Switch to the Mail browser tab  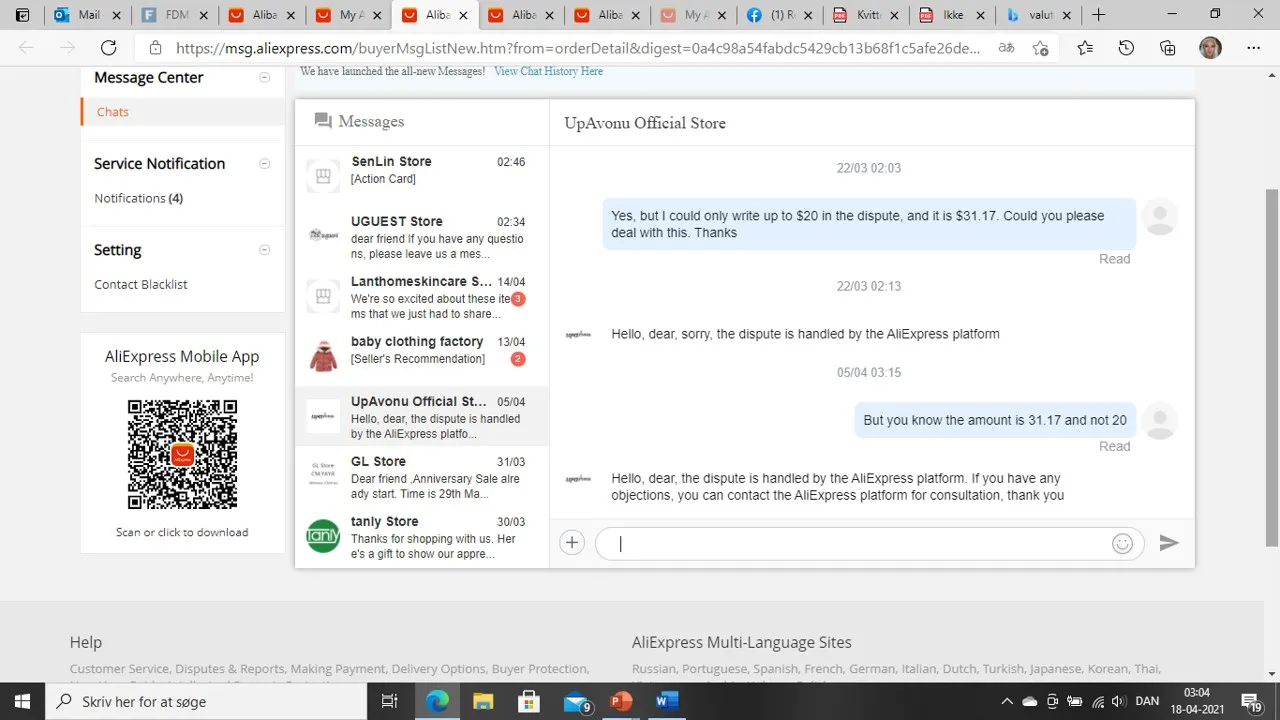click(x=88, y=15)
